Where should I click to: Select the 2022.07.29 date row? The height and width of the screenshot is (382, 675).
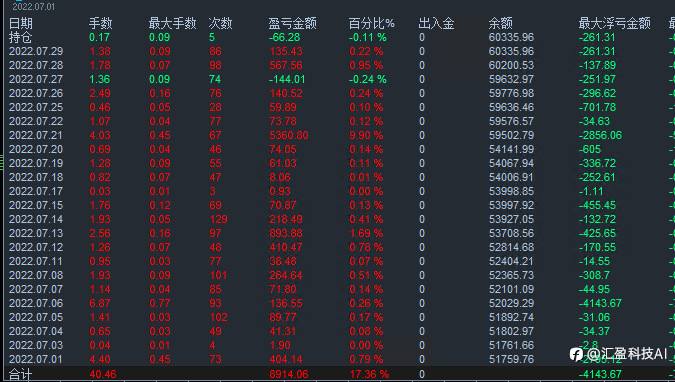pyautogui.click(x=36, y=51)
